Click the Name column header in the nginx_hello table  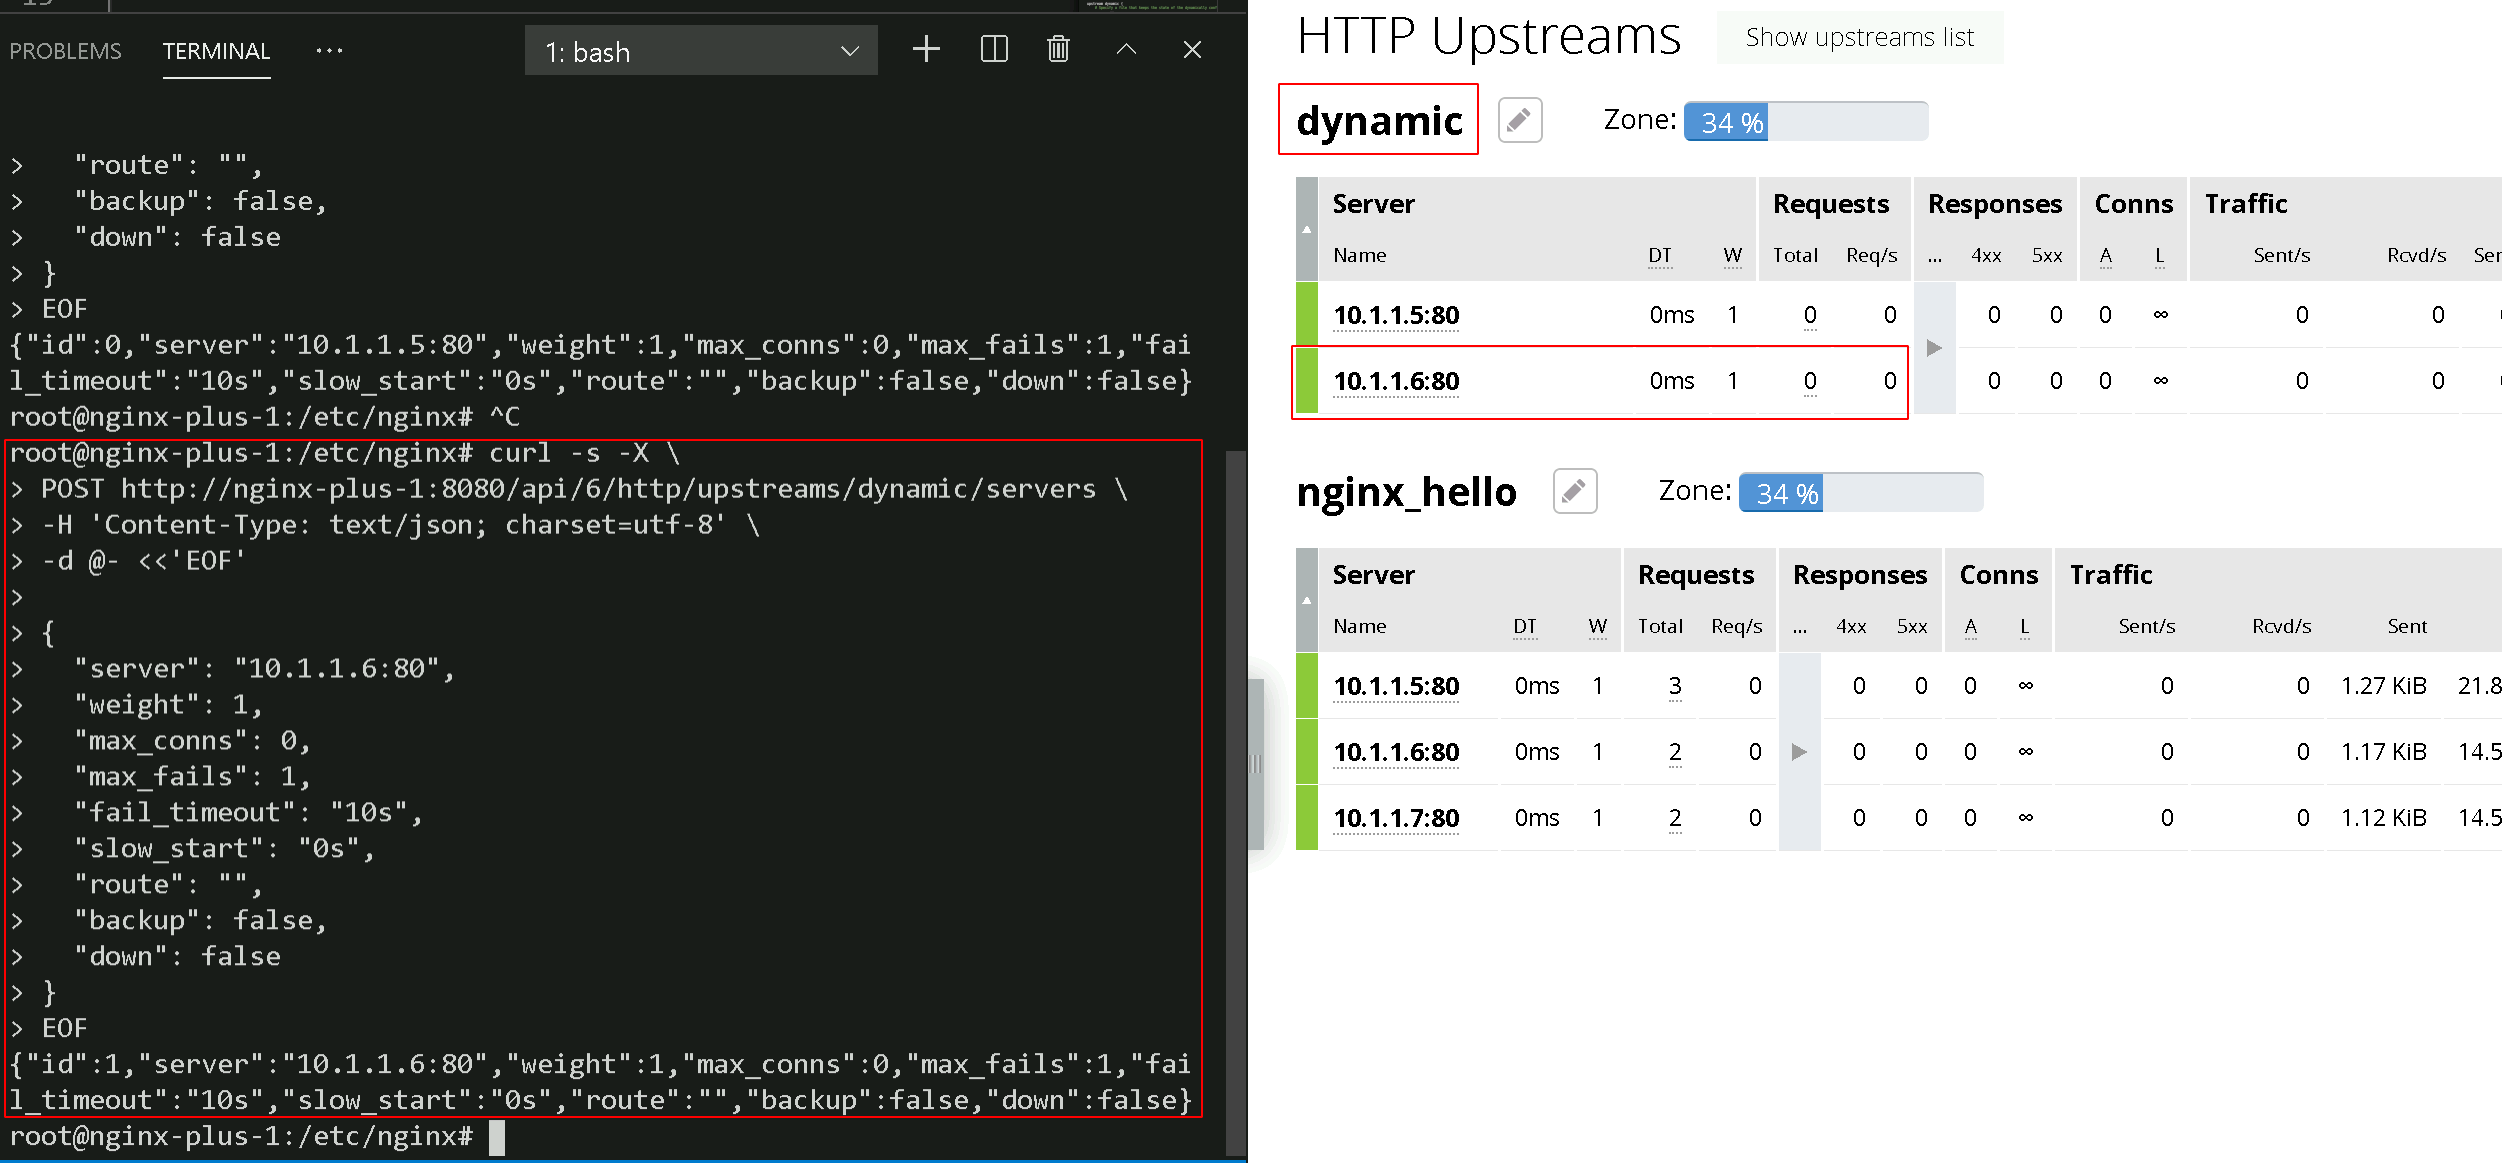click(1360, 627)
